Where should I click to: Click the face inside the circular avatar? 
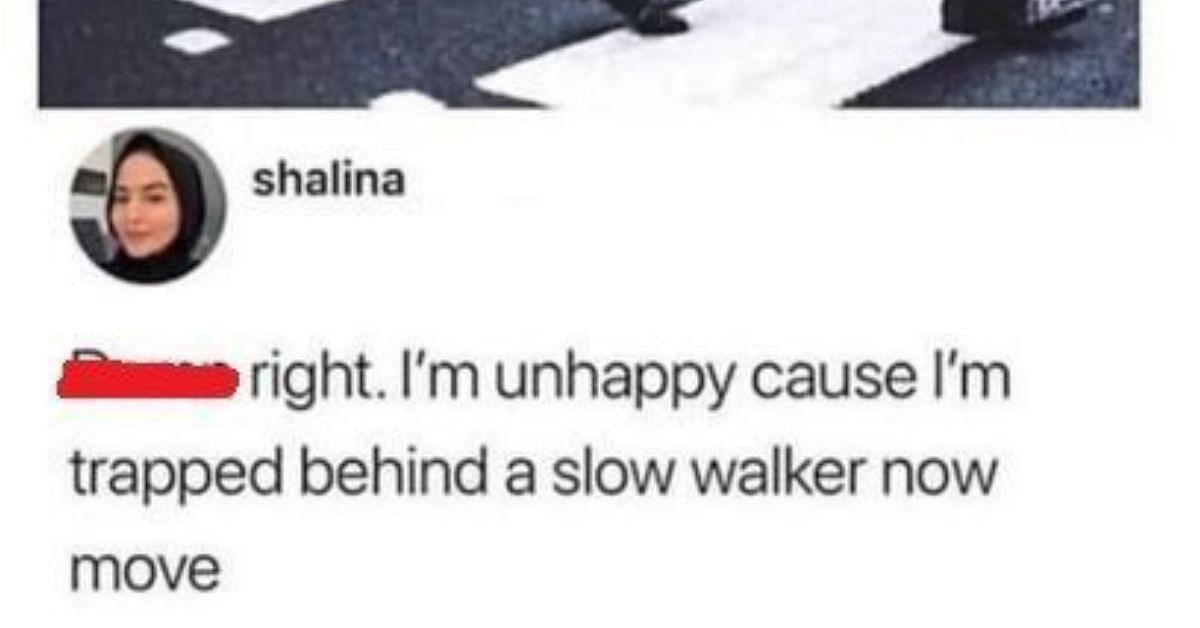145,206
